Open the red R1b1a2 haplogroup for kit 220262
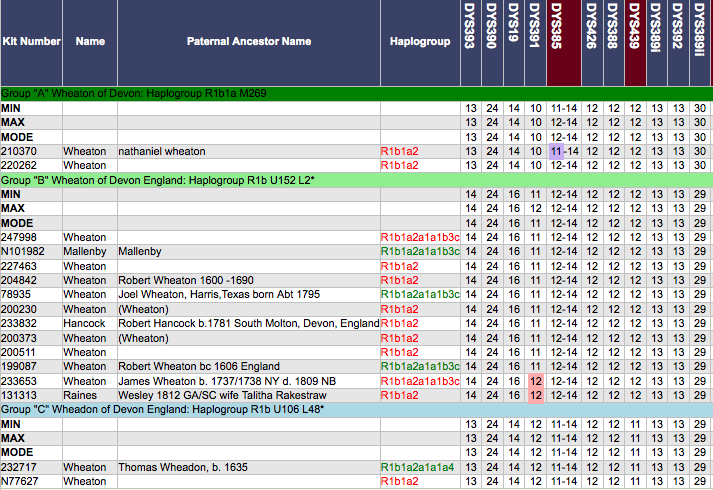Image resolution: width=713 pixels, height=490 pixels. point(400,165)
